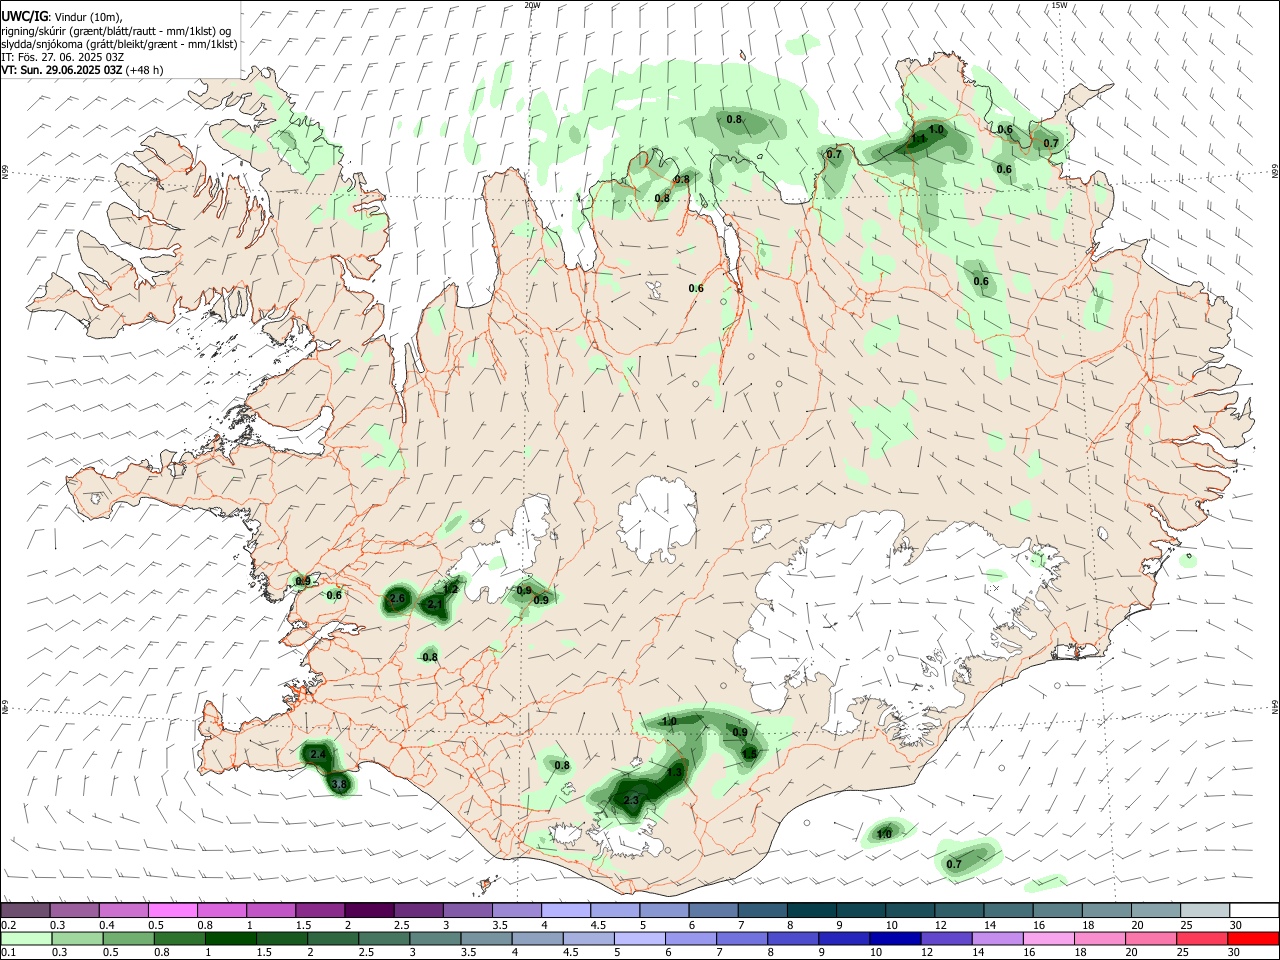Pick the 6–7 blue rain legend swatch
The width and height of the screenshot is (1280, 960).
[689, 939]
